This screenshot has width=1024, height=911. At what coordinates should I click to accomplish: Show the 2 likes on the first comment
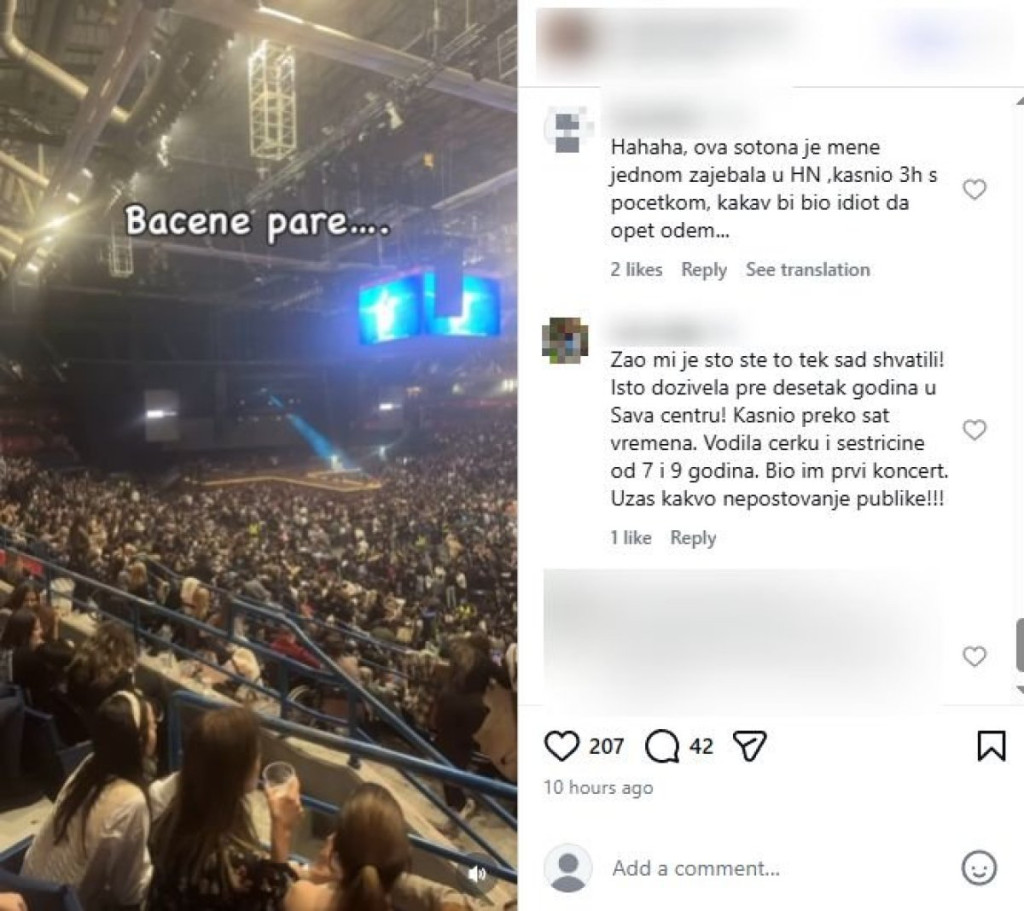tap(636, 270)
